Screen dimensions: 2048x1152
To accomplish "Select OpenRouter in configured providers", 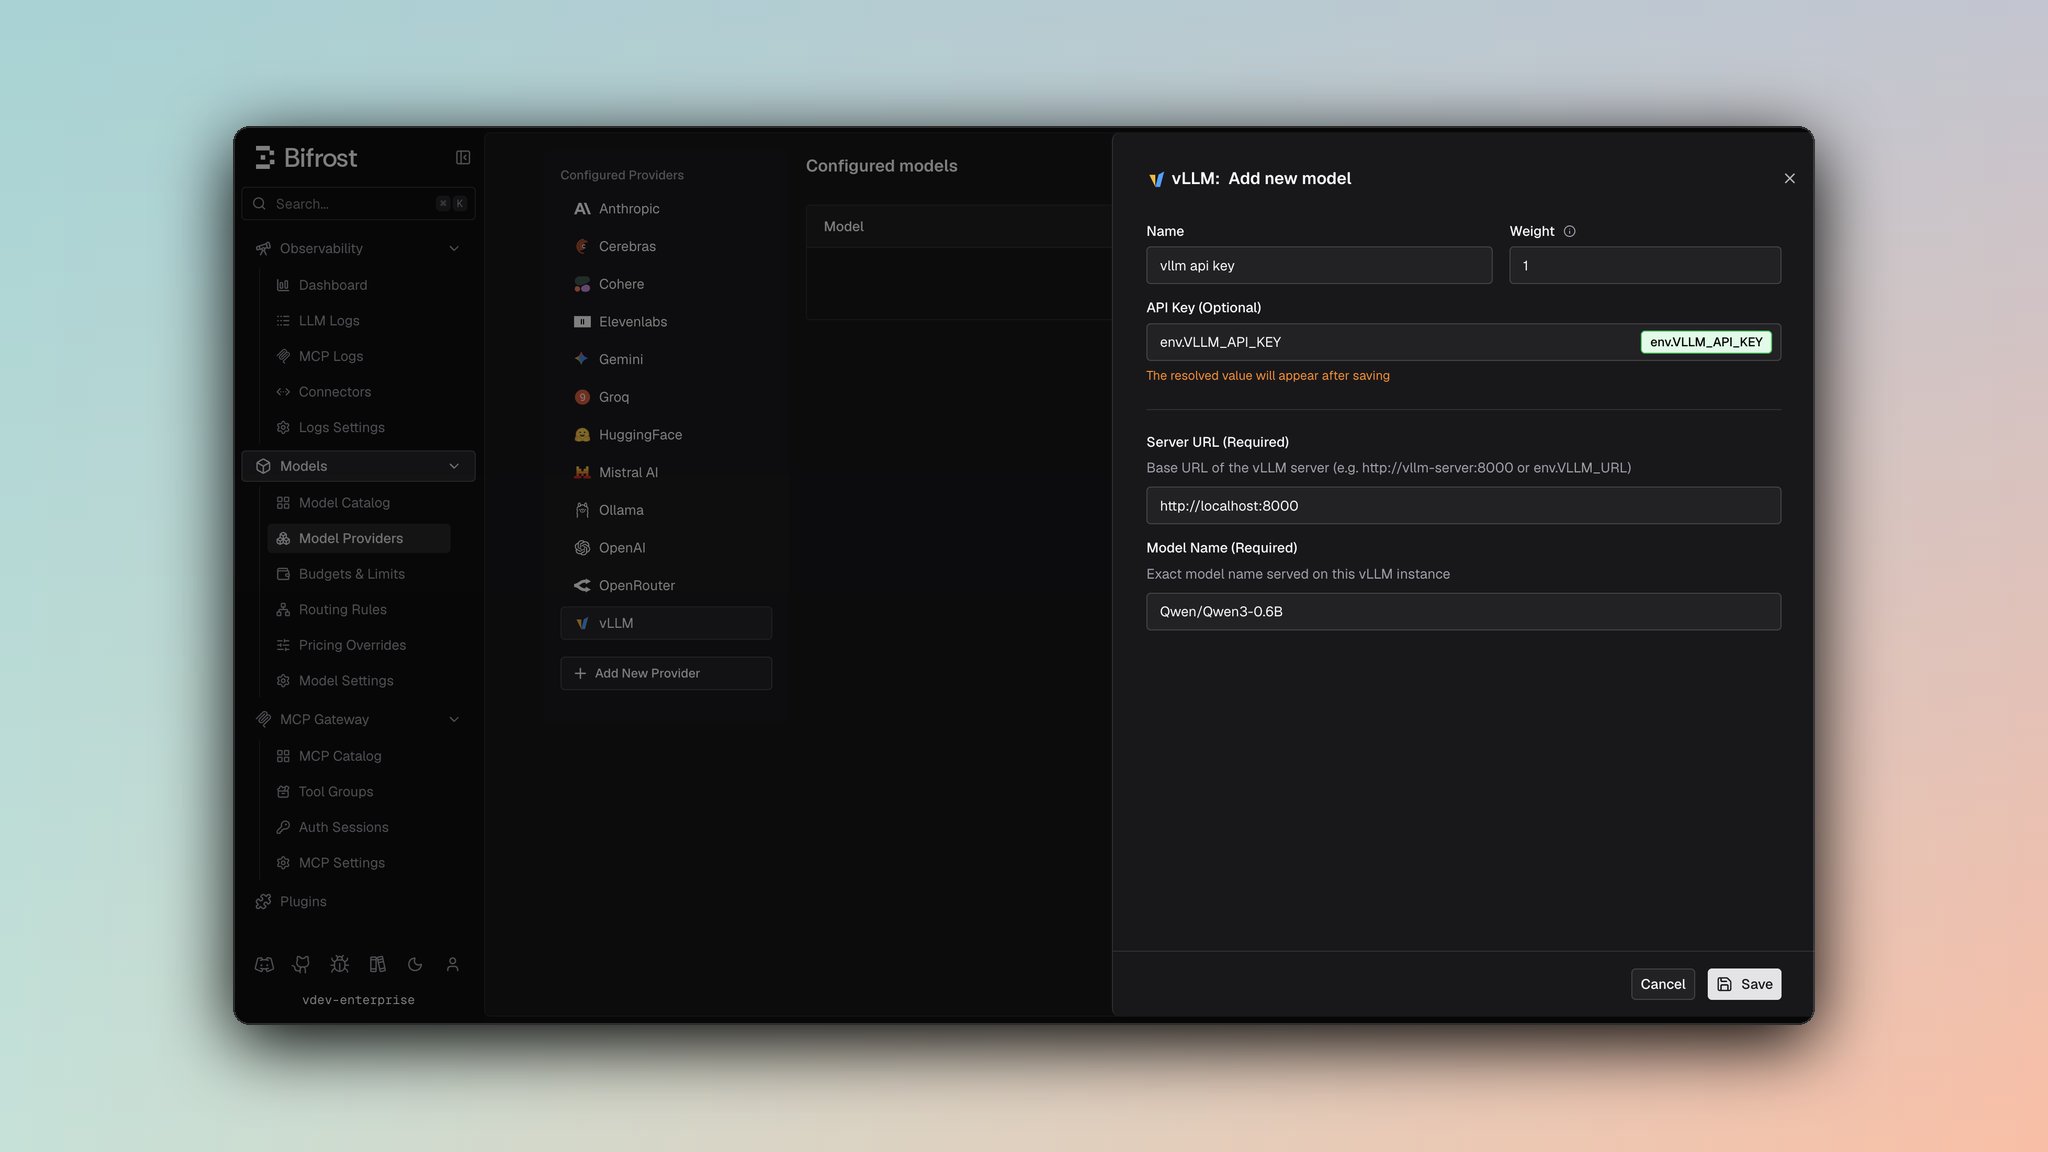I will tap(666, 586).
